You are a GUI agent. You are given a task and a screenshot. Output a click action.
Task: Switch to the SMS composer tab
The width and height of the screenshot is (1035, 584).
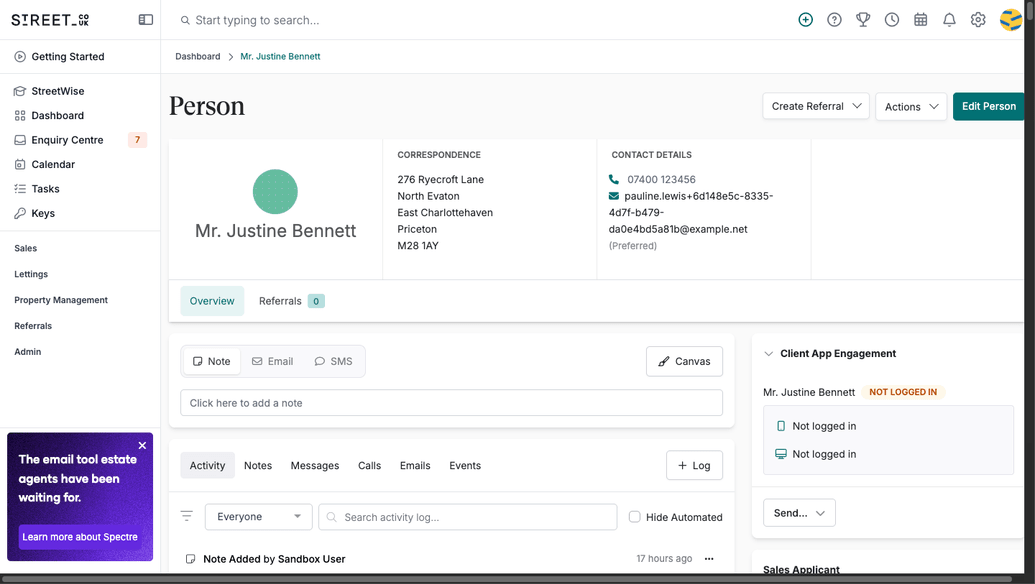pyautogui.click(x=333, y=362)
